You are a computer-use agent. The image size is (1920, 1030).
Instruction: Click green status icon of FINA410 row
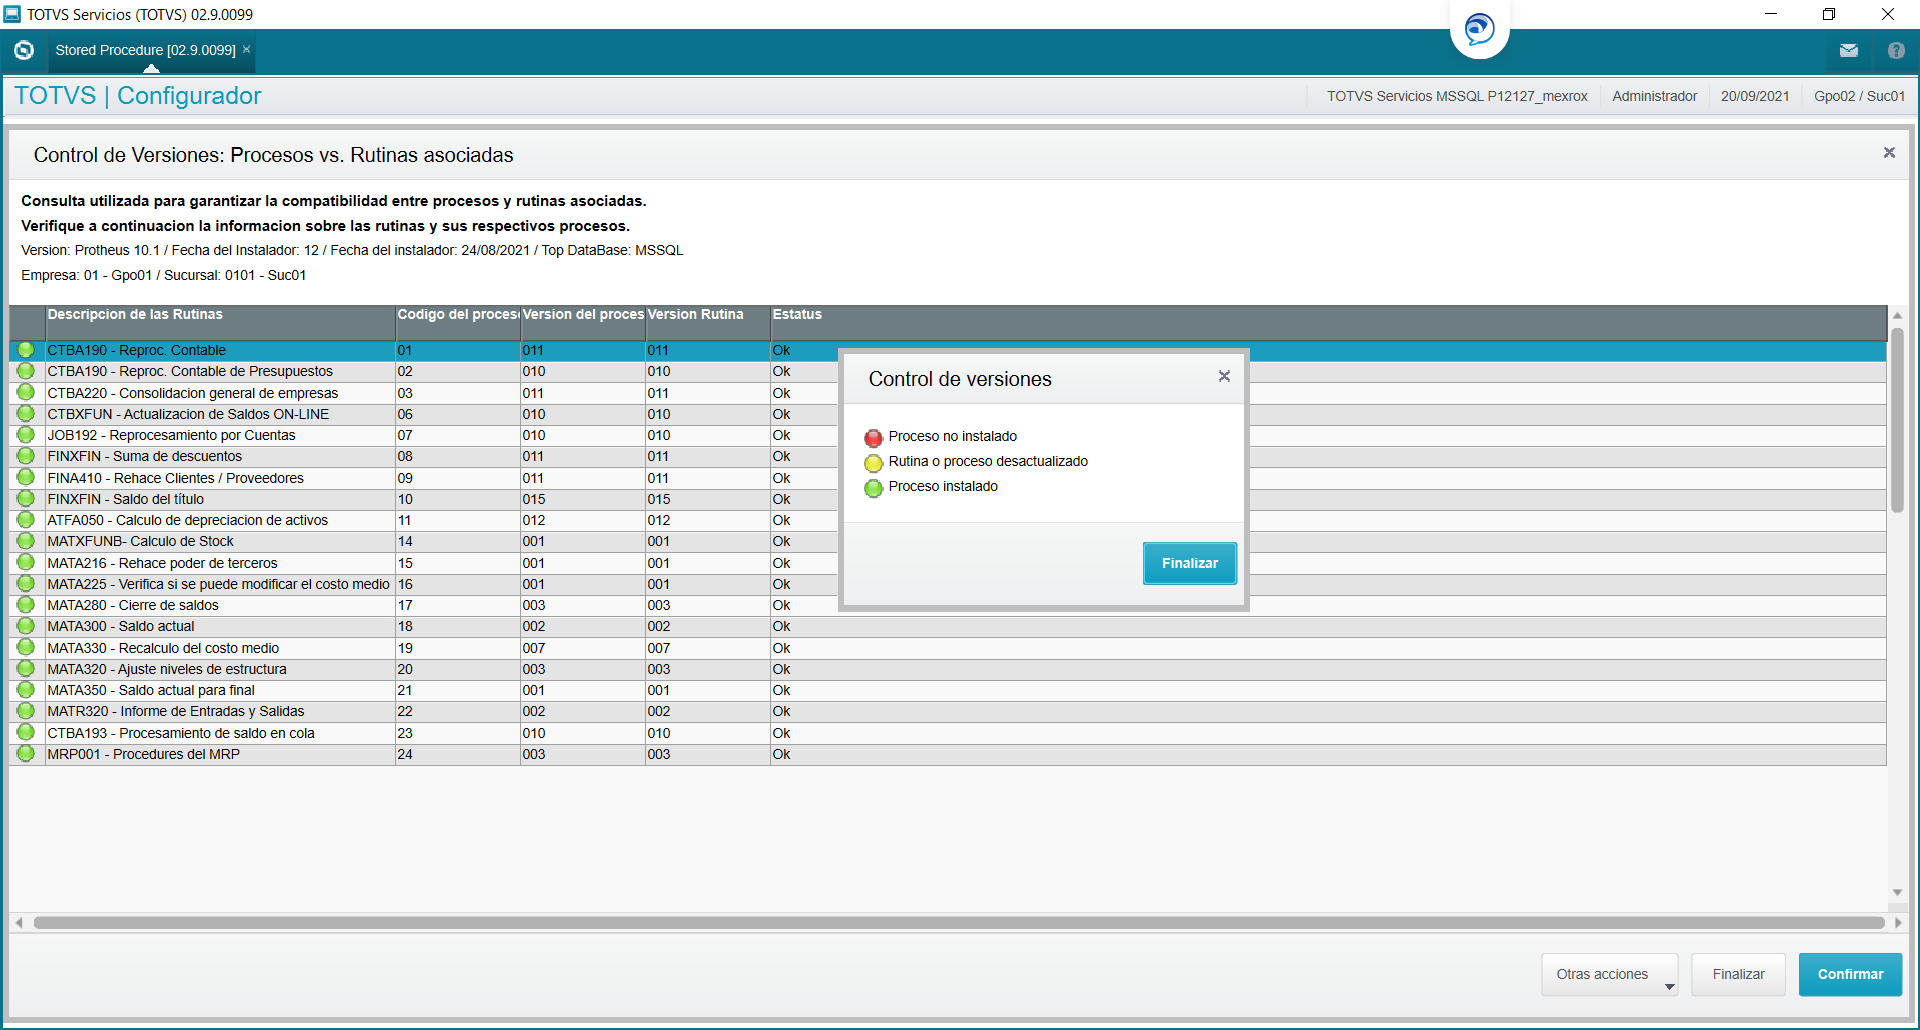[x=26, y=477]
